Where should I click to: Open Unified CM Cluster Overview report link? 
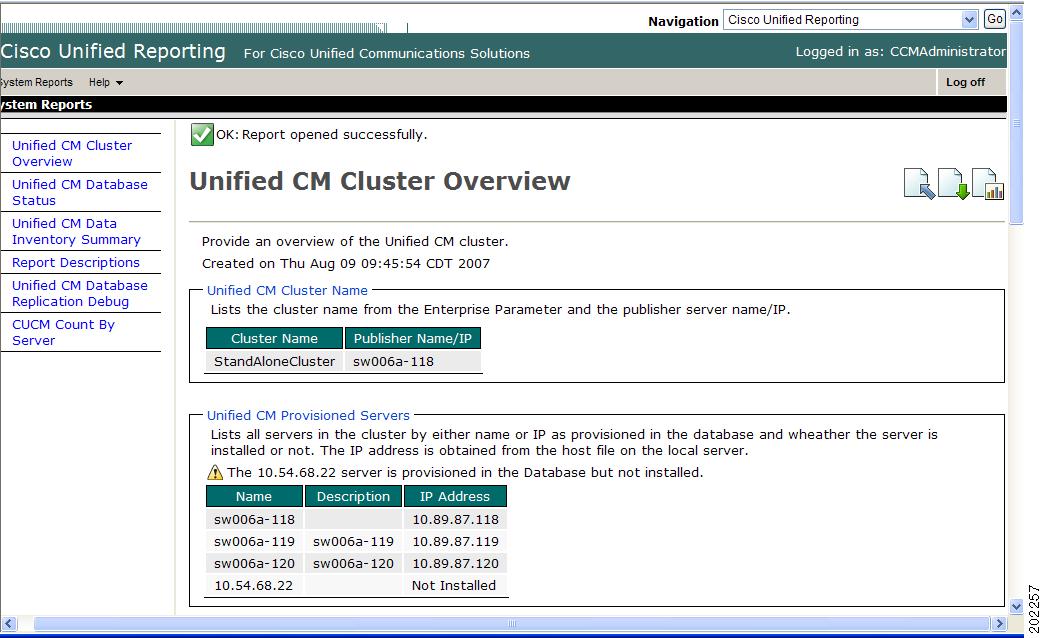pos(72,154)
